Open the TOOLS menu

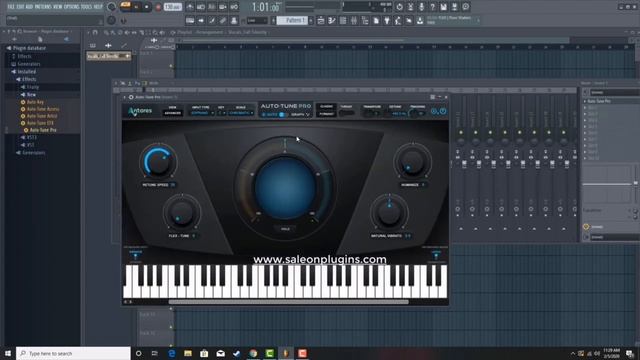[x=87, y=7]
